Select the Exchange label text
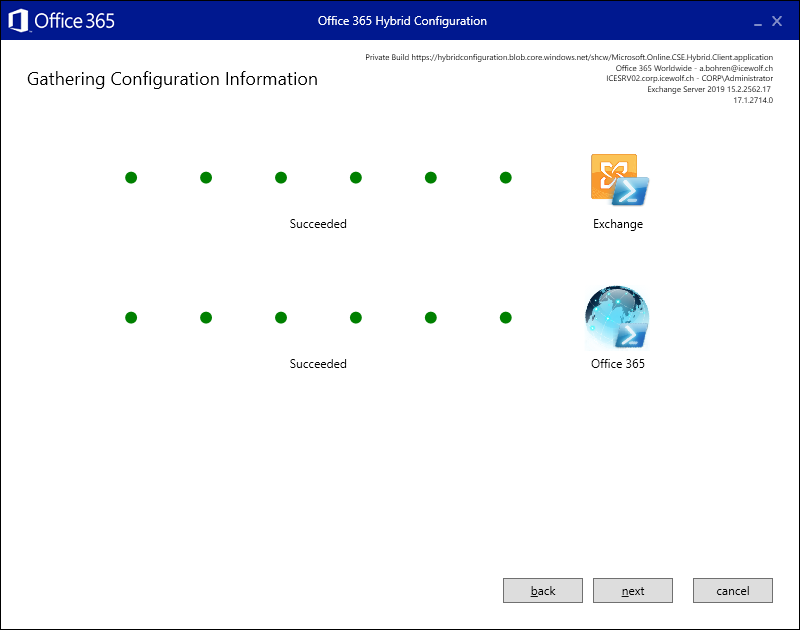The image size is (800, 630). [618, 224]
